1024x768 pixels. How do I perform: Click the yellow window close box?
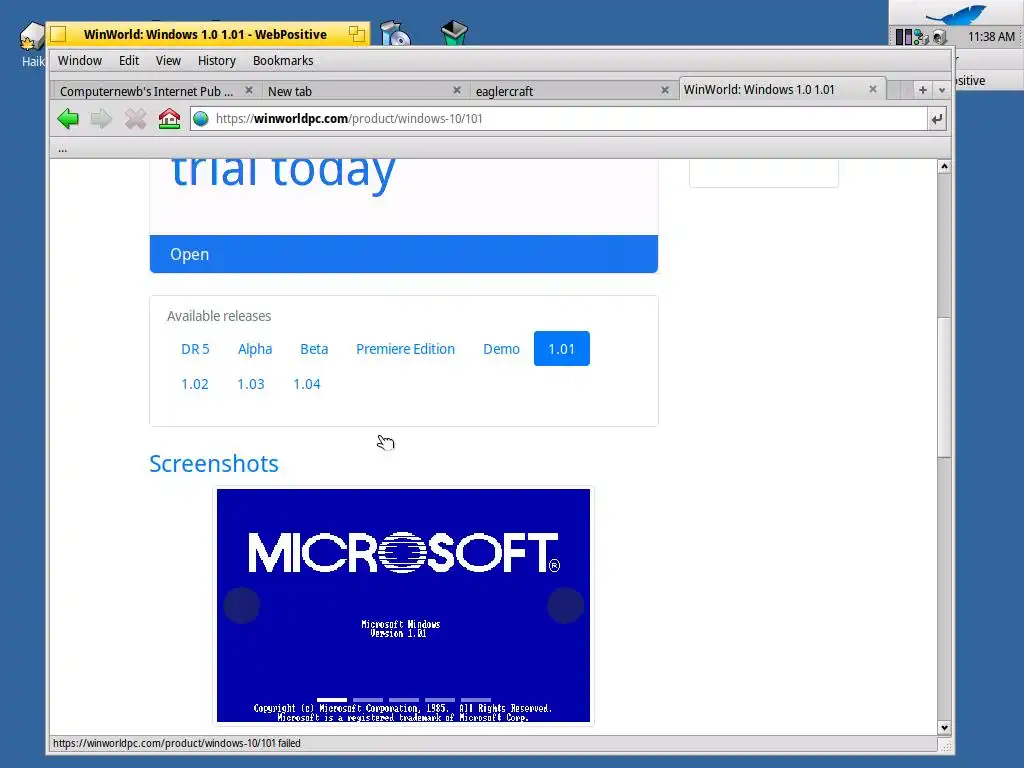(59, 34)
